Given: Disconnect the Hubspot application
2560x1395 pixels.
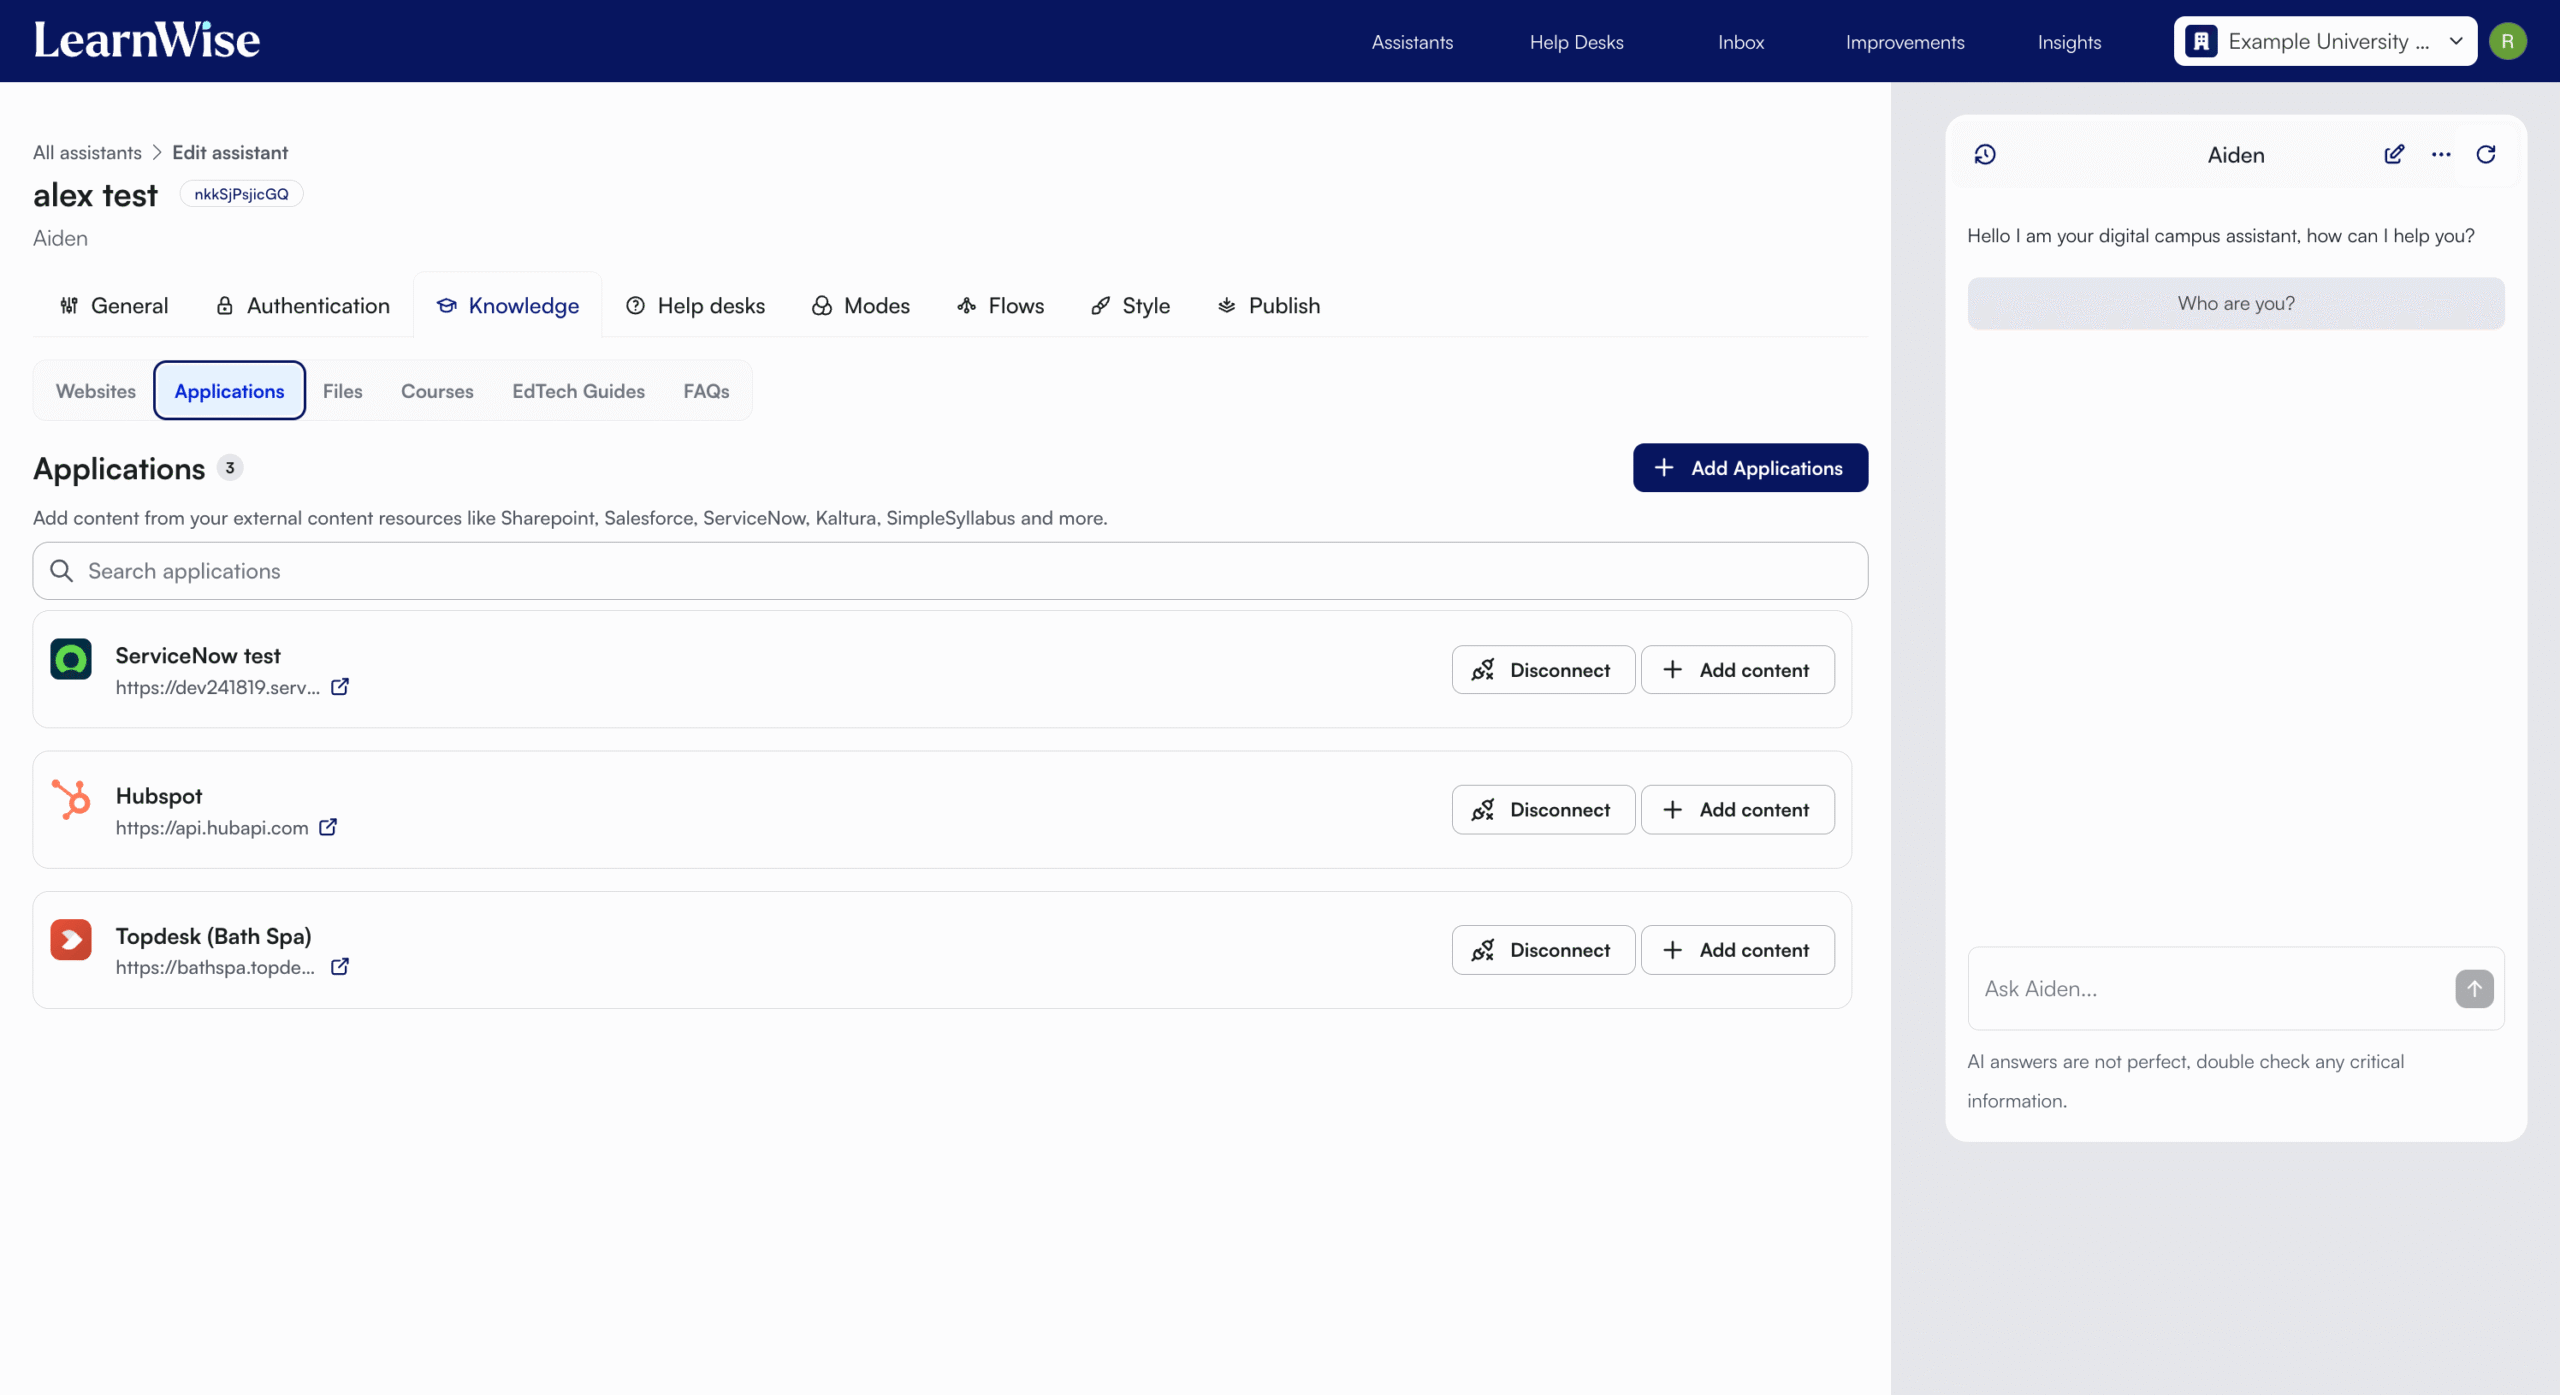Looking at the screenshot, I should tap(1542, 809).
